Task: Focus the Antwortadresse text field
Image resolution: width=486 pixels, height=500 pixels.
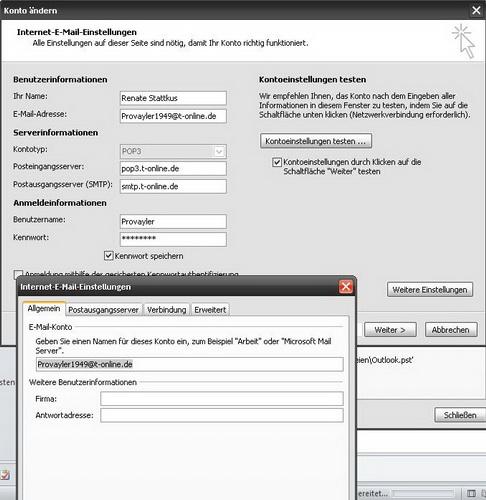Action: click(222, 415)
